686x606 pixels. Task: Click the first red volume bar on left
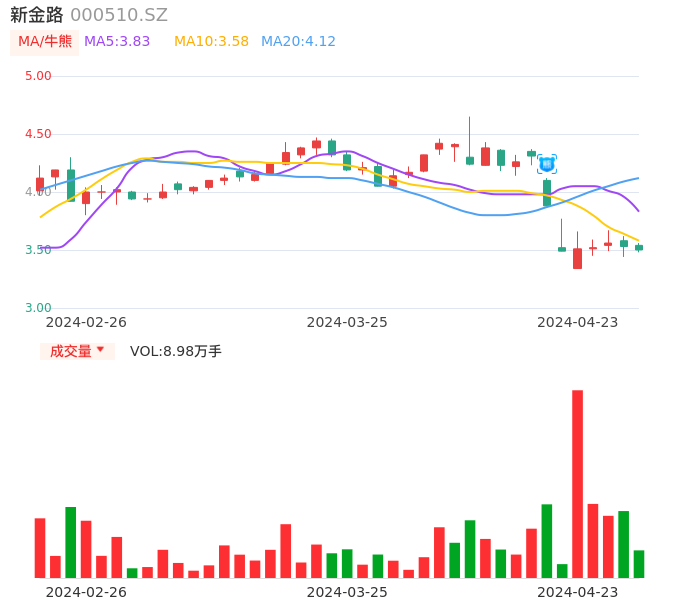[40, 548]
